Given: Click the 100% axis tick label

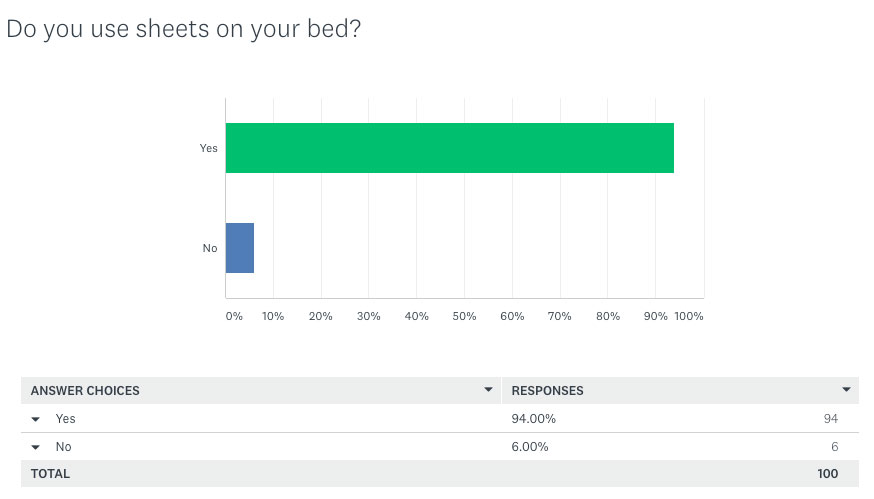Looking at the screenshot, I should coord(689,316).
